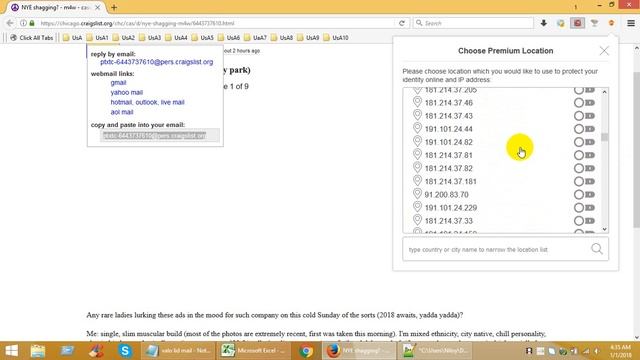The image size is (640, 360).
Task: Open the UsA6 bookmark folder
Action: click(229, 38)
